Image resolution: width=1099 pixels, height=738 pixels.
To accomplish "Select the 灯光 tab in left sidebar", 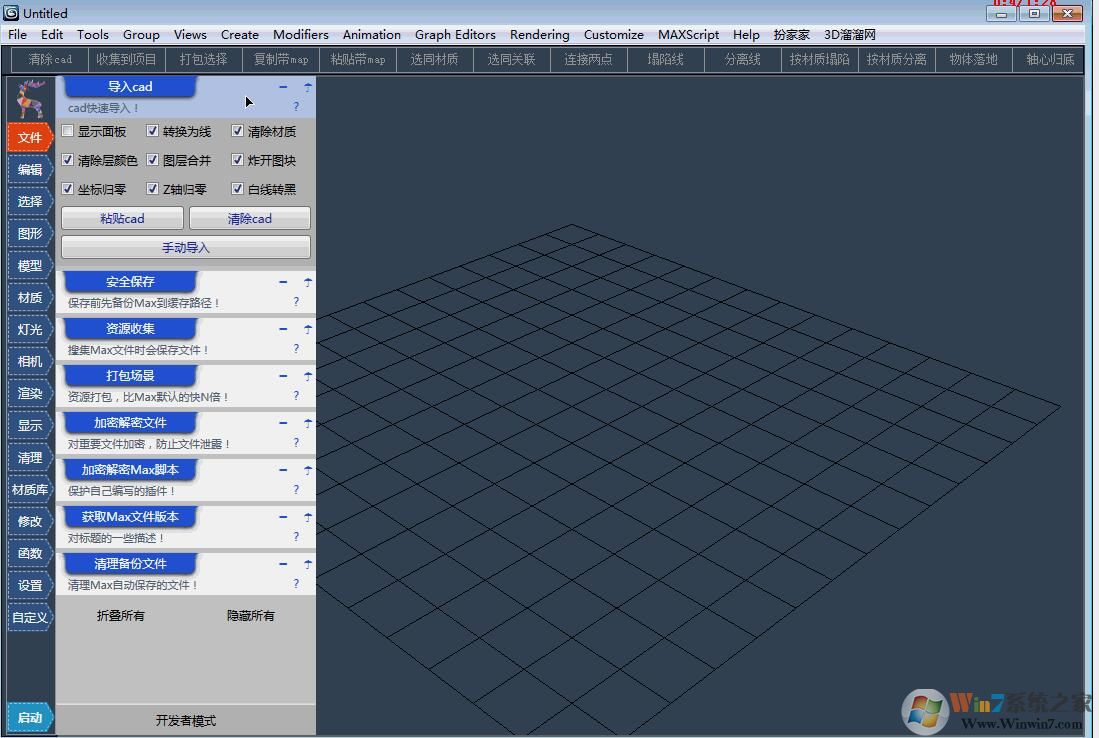I will click(29, 329).
